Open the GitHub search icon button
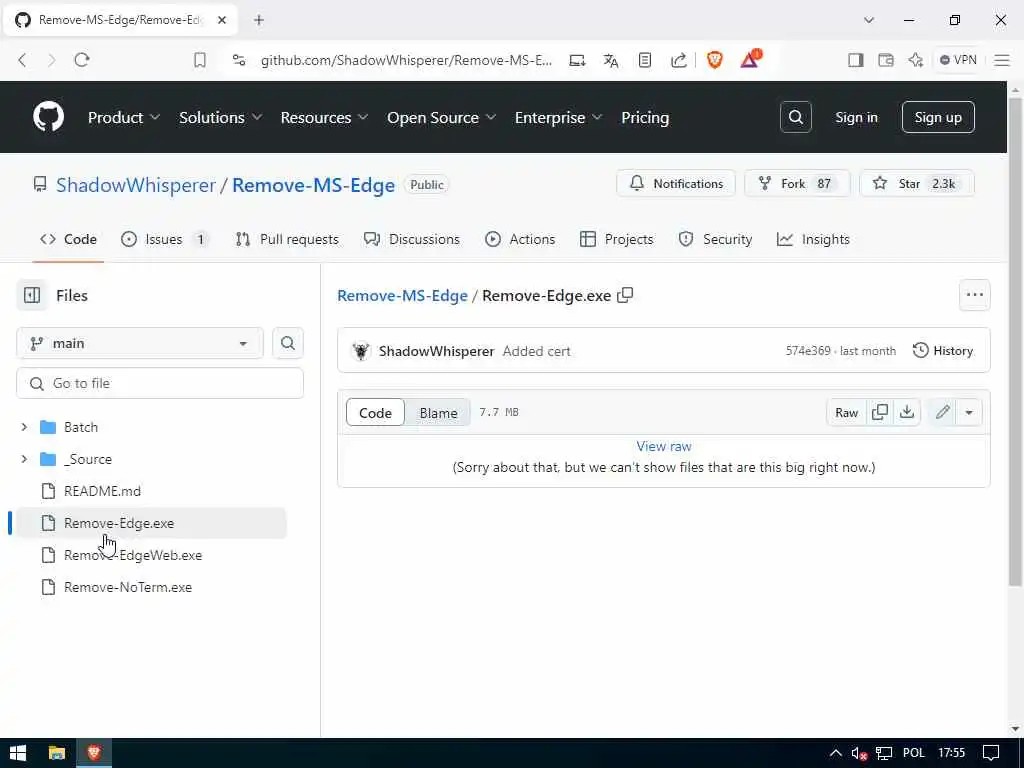The width and height of the screenshot is (1024, 768). pyautogui.click(x=795, y=118)
